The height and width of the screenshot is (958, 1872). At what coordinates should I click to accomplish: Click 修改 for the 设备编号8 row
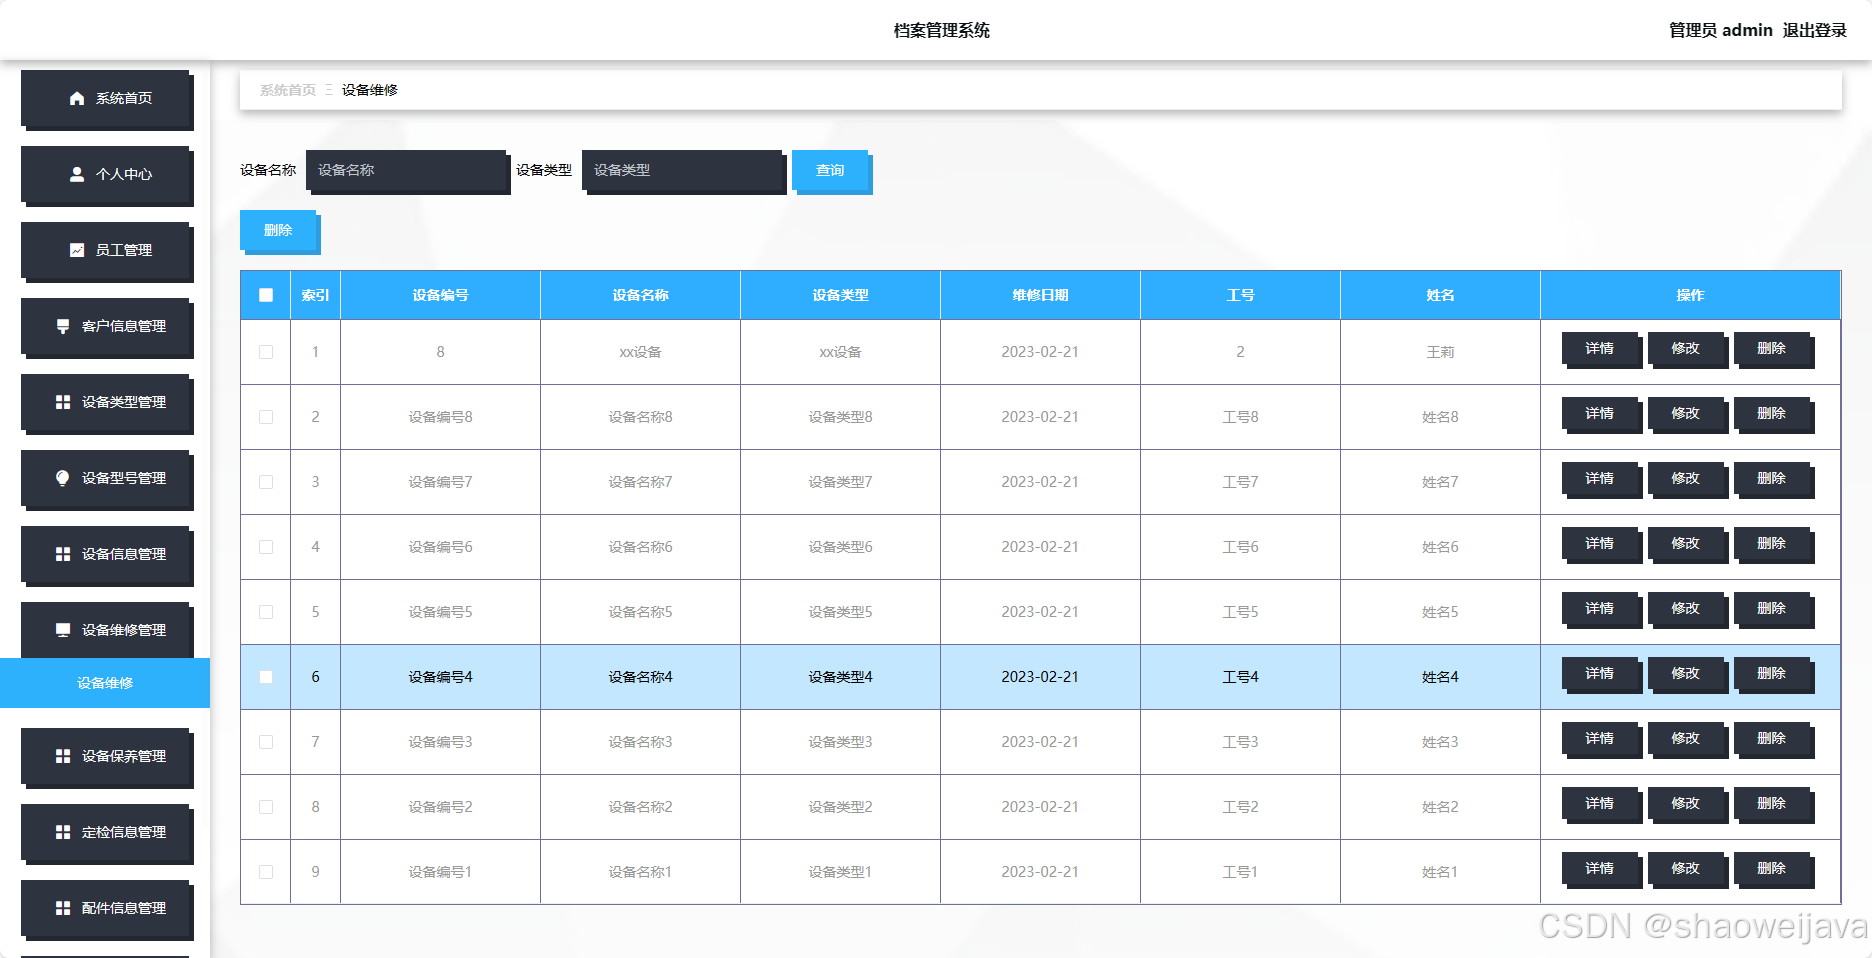[x=1686, y=414]
